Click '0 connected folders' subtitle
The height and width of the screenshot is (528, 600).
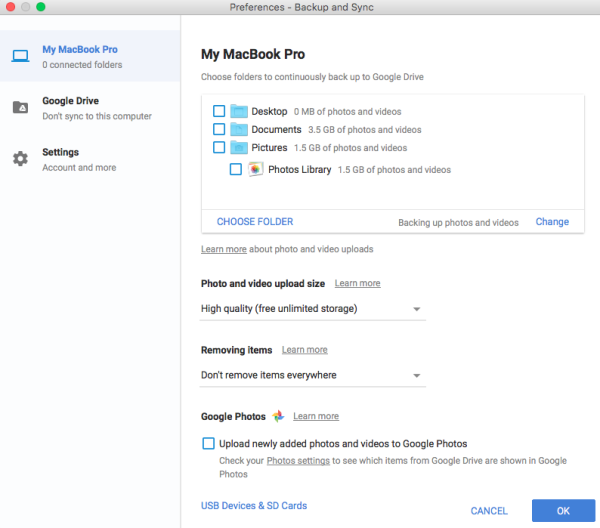coord(82,65)
